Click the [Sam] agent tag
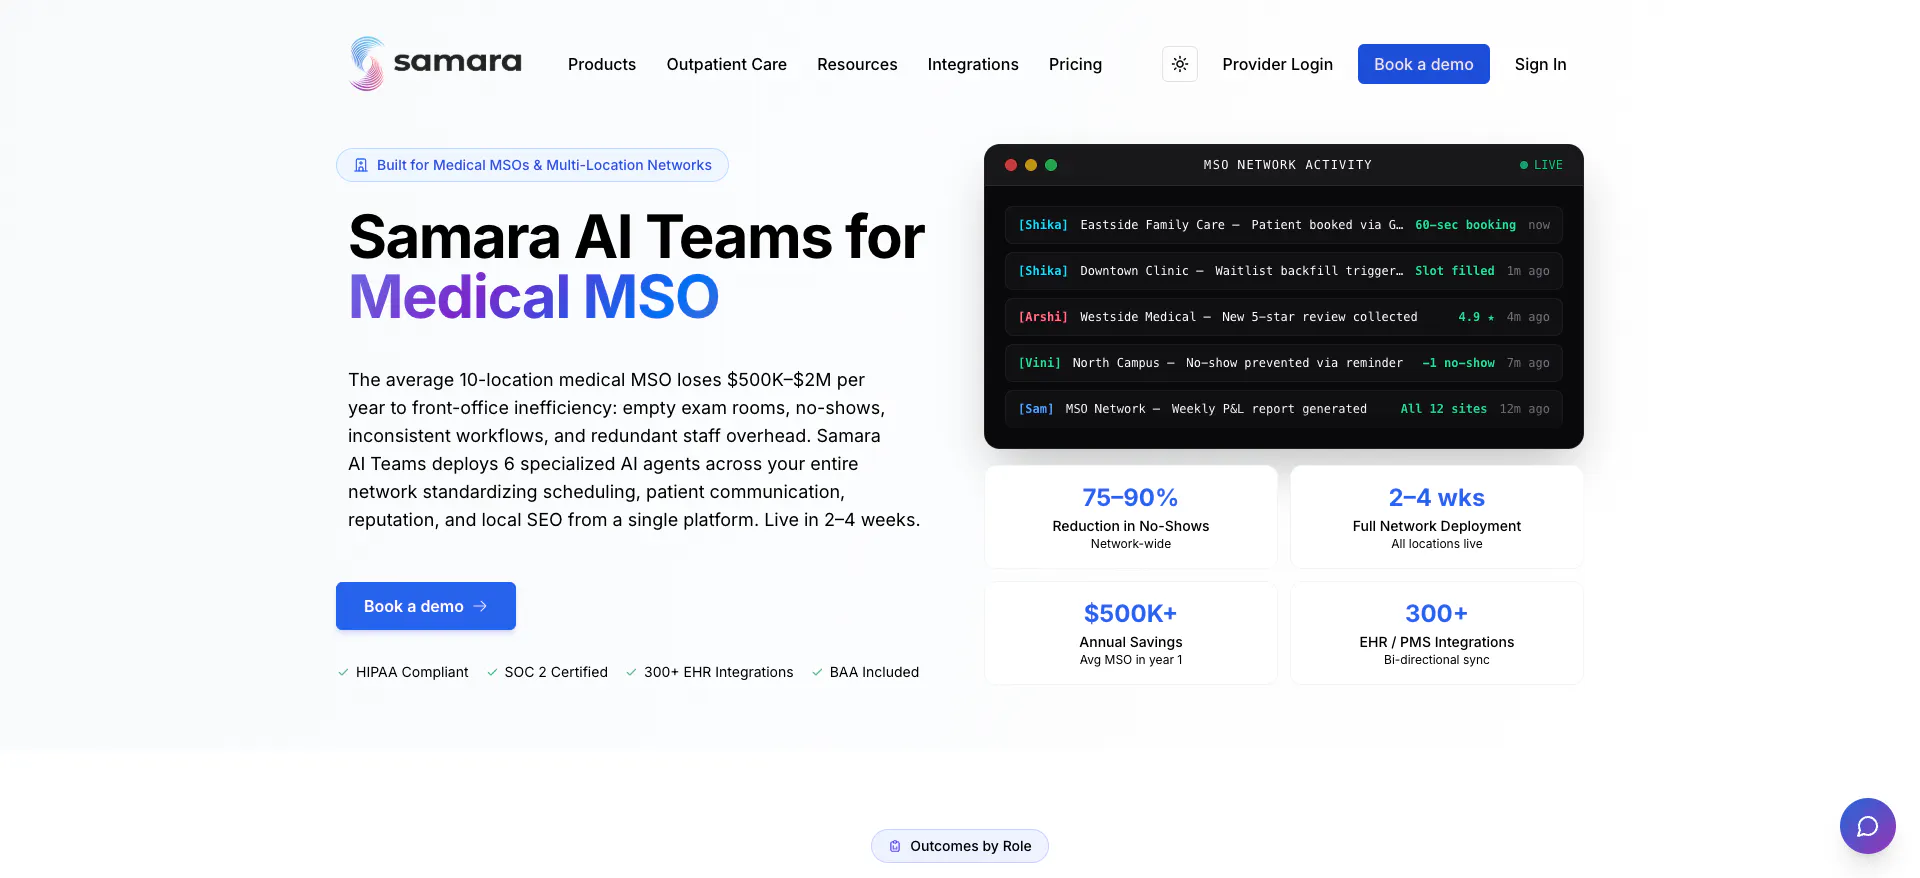This screenshot has width=1920, height=878. [1036, 409]
